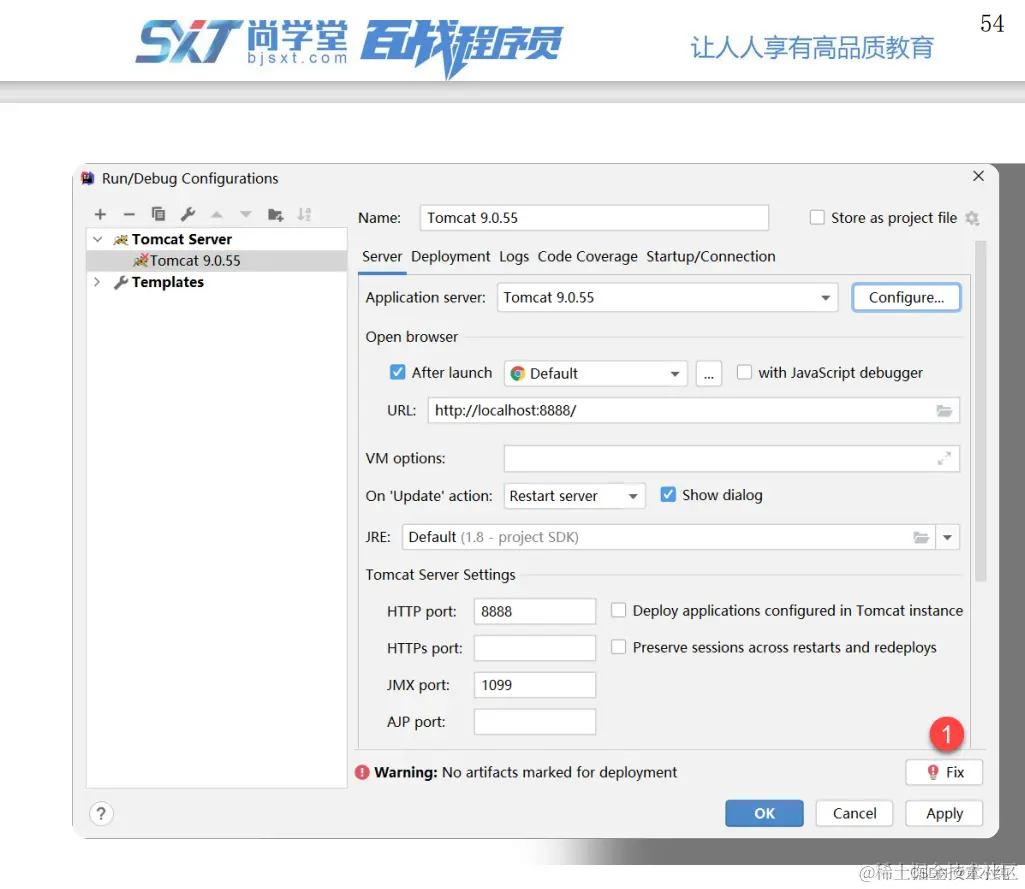Viewport: 1025px width, 889px height.
Task: Move configuration up arrow icon
Action: coord(217,214)
